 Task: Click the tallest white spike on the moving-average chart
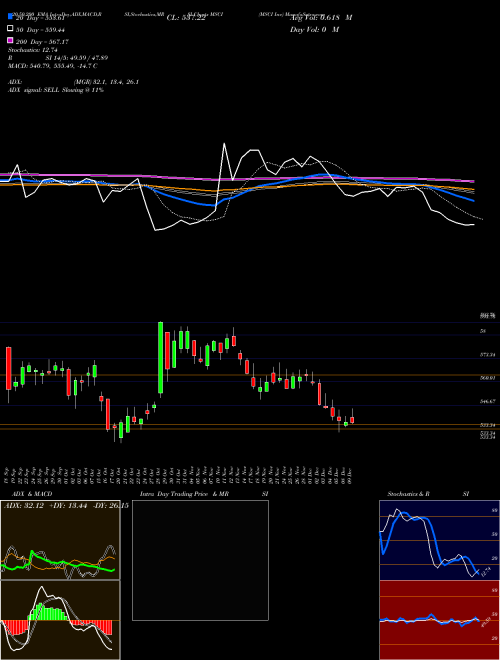click(x=224, y=145)
